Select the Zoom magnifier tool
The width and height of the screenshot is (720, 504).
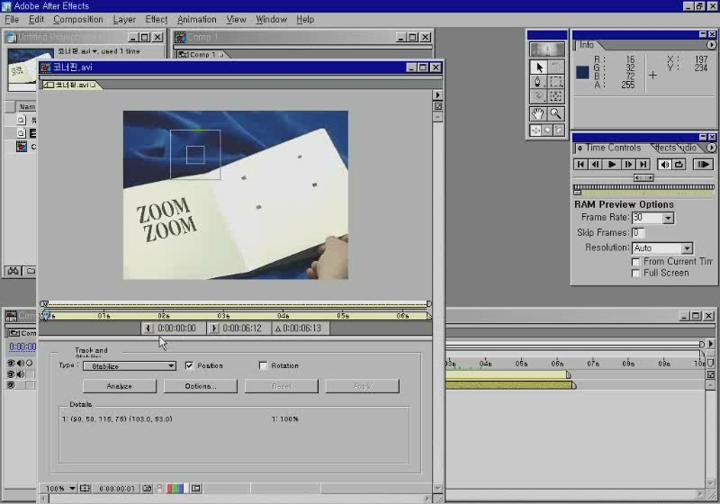click(x=556, y=113)
